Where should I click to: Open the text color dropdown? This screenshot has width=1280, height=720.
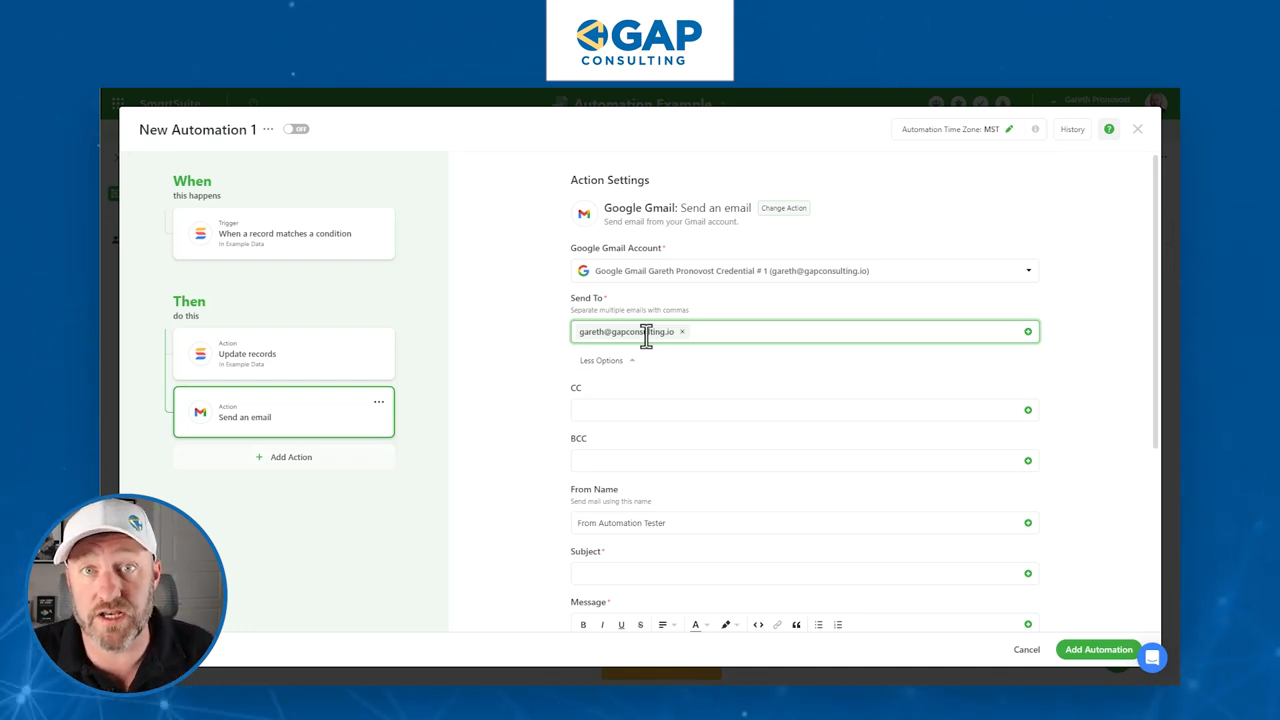[700, 625]
